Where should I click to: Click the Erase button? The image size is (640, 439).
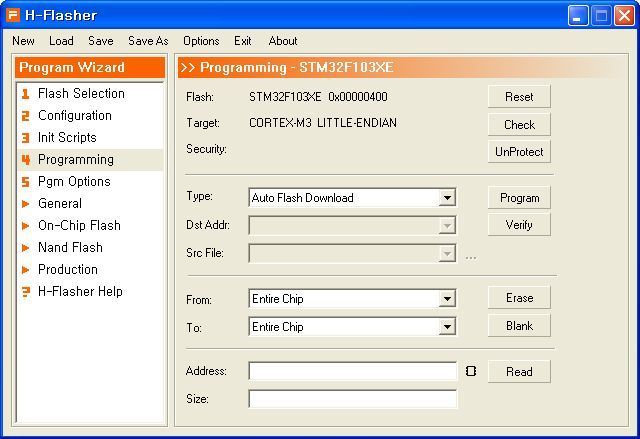[x=519, y=298]
